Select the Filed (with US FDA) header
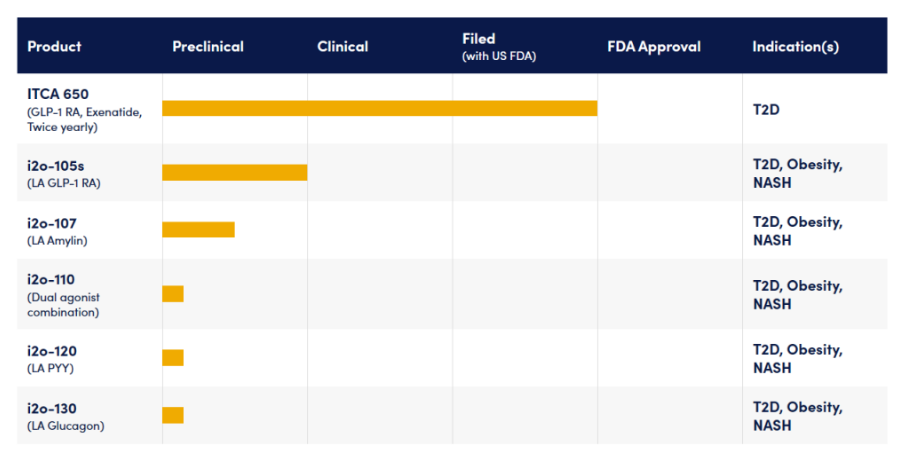 499,47
